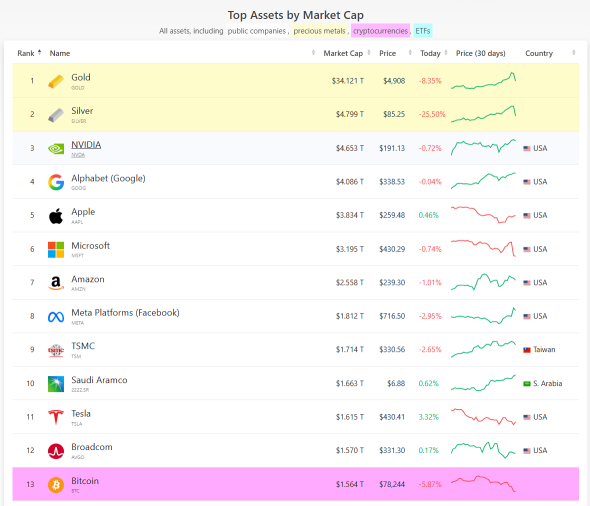
Task: Toggle the cryptocurrencies filter tag
Action: pos(380,31)
